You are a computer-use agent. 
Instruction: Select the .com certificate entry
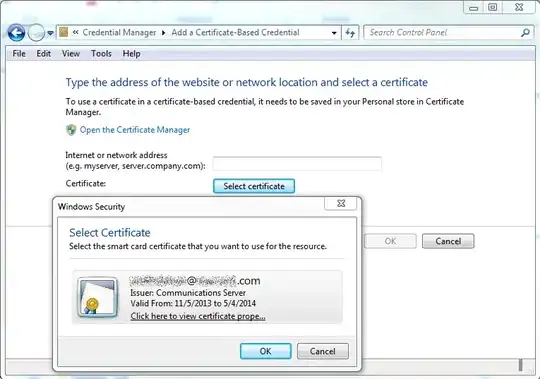coord(207,297)
